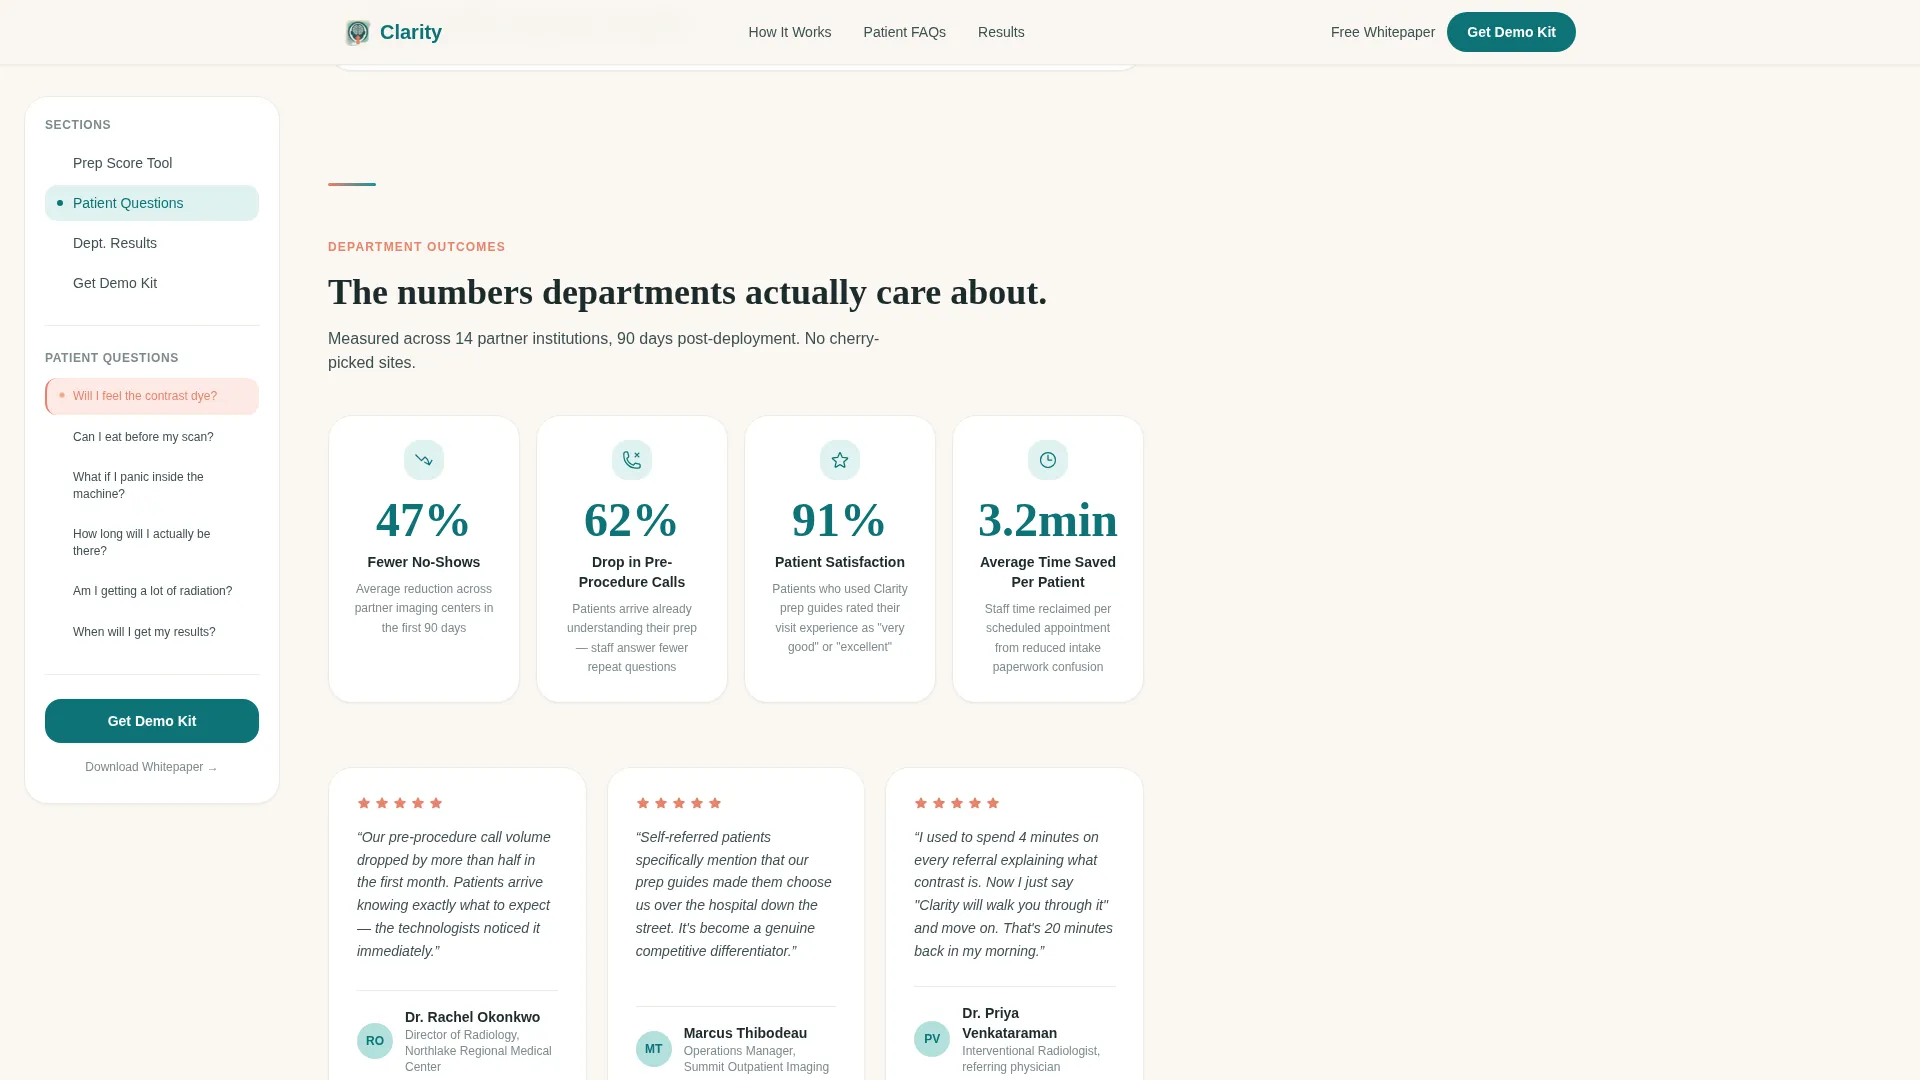
Task: Click Get Demo Kit button in header
Action: (x=1511, y=32)
